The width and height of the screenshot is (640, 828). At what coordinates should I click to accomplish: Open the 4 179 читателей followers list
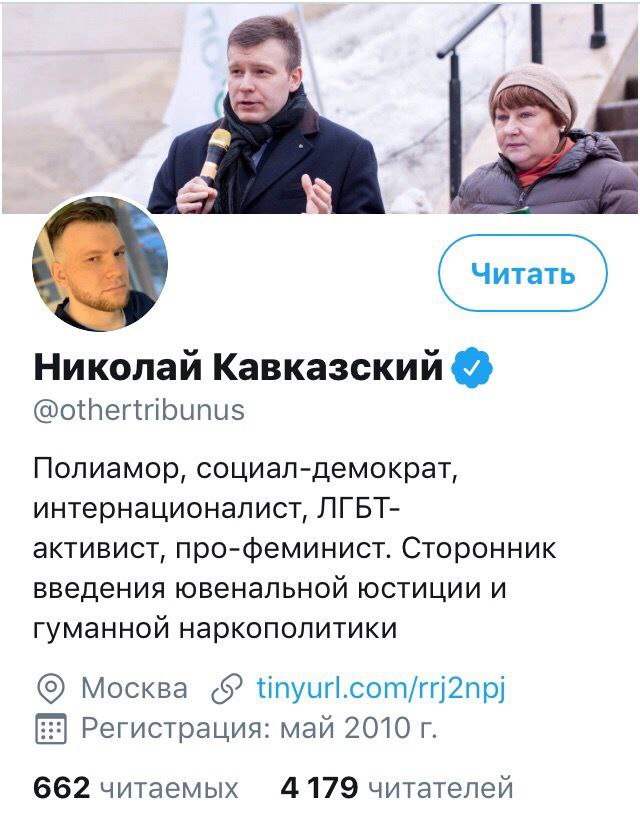click(397, 788)
